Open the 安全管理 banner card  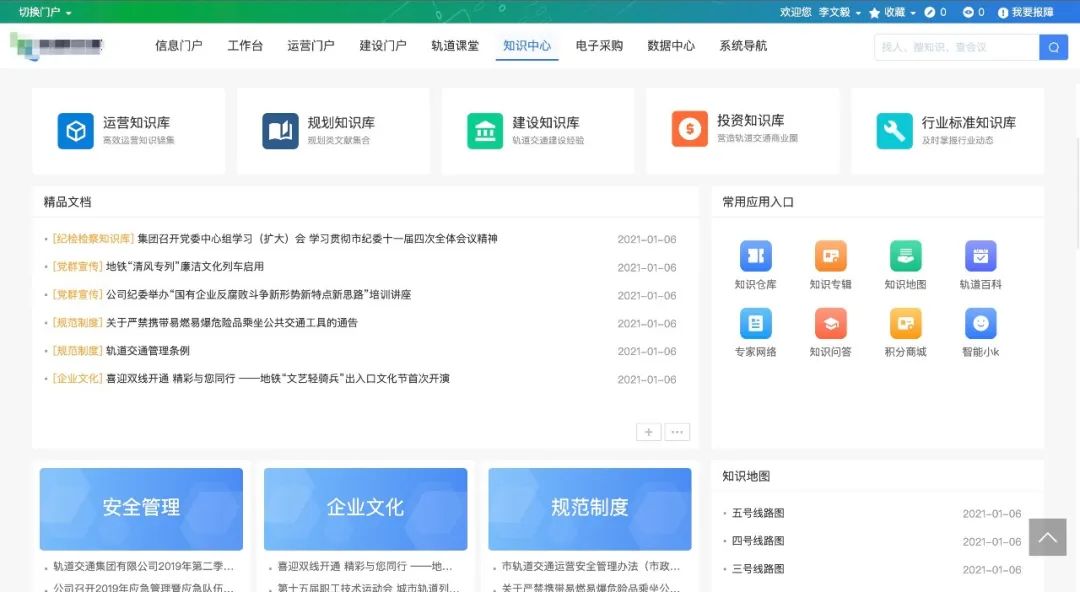[141, 509]
